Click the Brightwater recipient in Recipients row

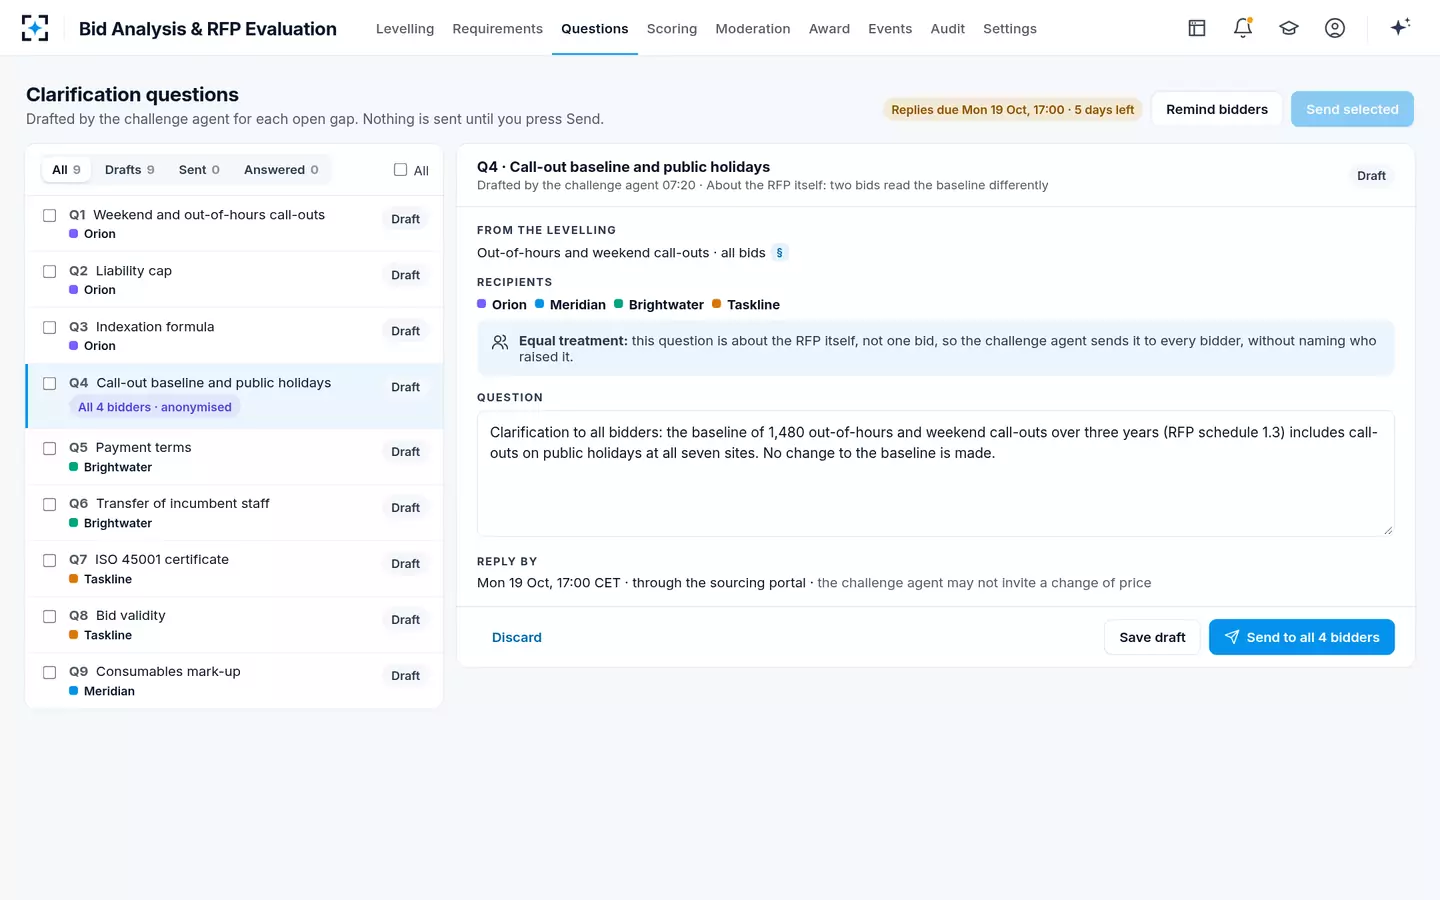point(659,305)
